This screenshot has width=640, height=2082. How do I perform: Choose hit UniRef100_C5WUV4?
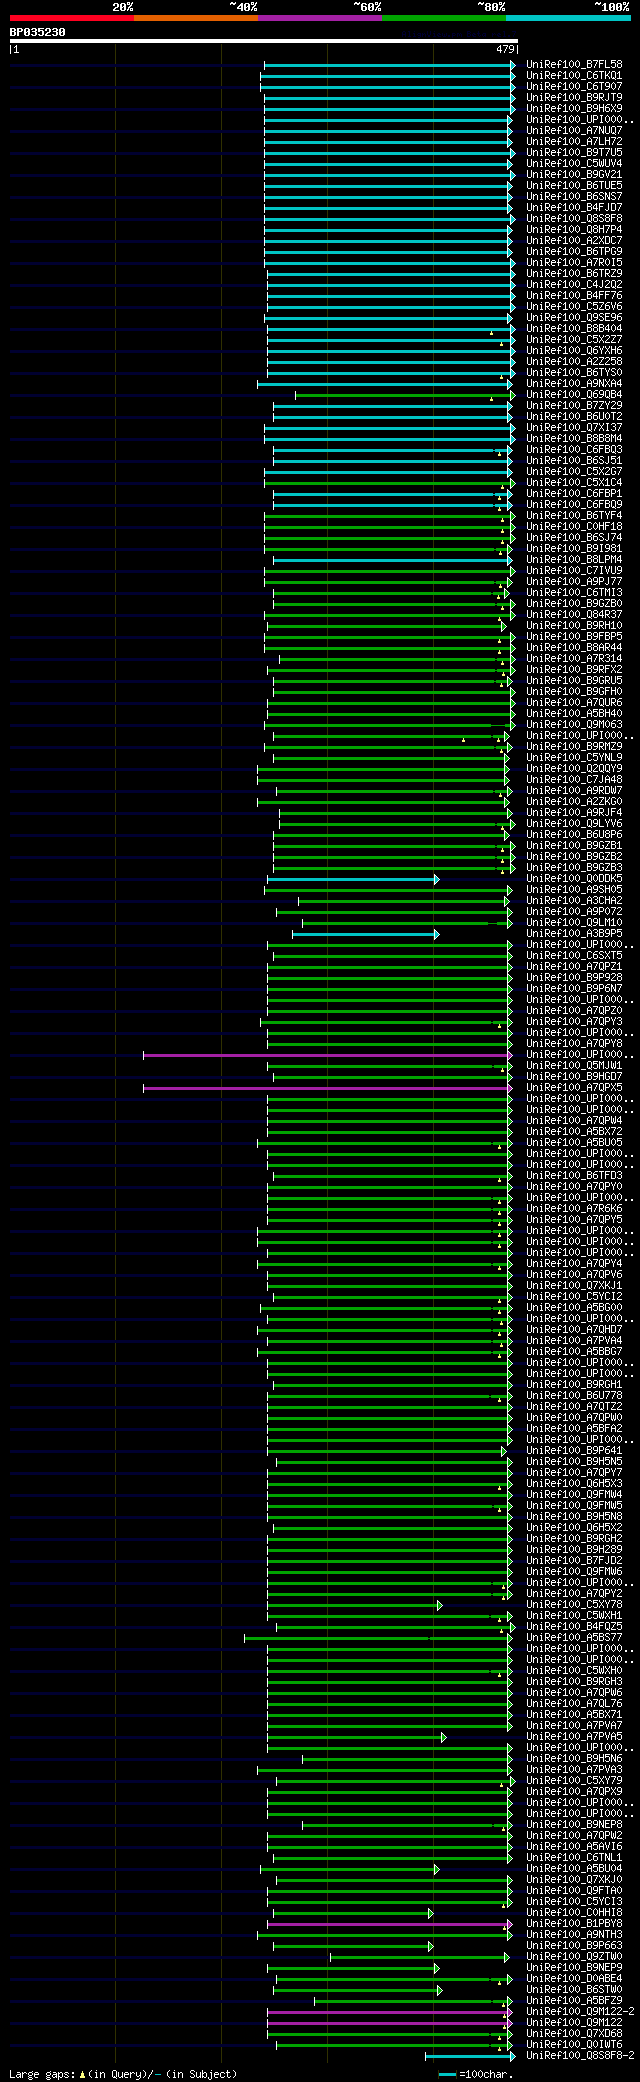tap(574, 164)
